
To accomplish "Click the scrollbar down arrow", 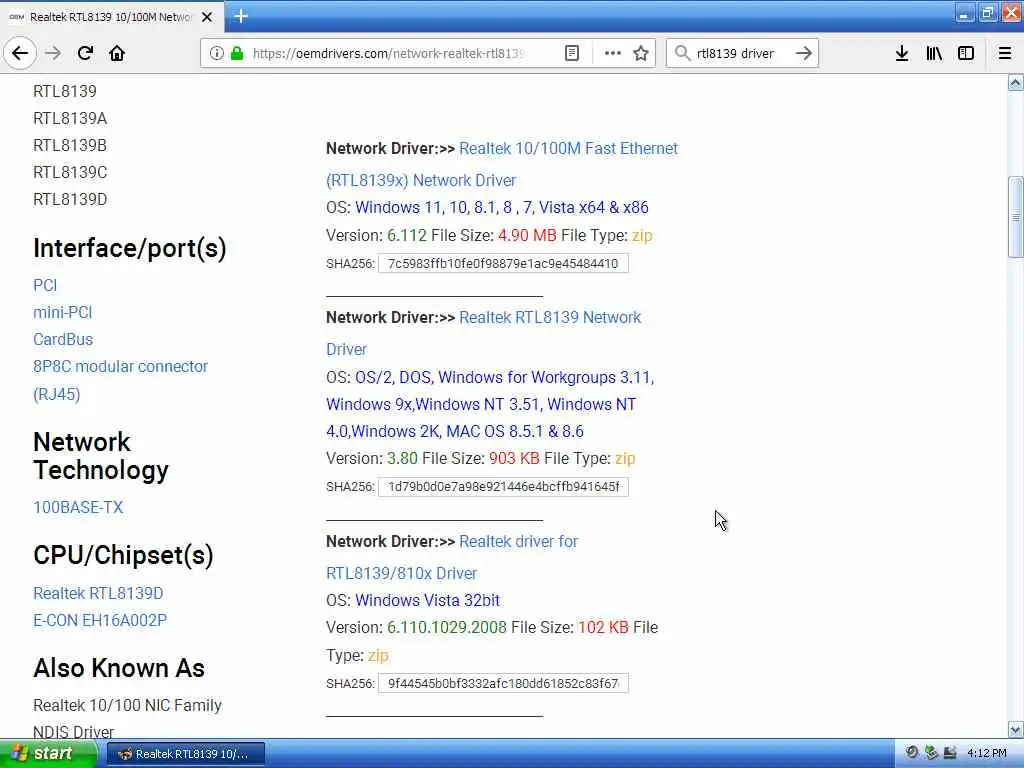I will [1015, 729].
